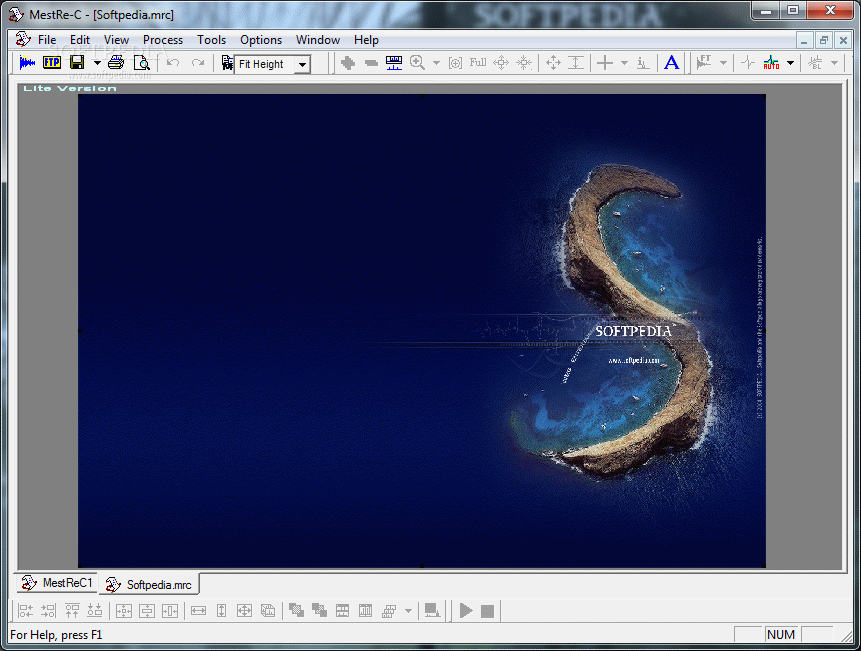
Task: Click the vertical height adjust icon
Action: [575, 63]
